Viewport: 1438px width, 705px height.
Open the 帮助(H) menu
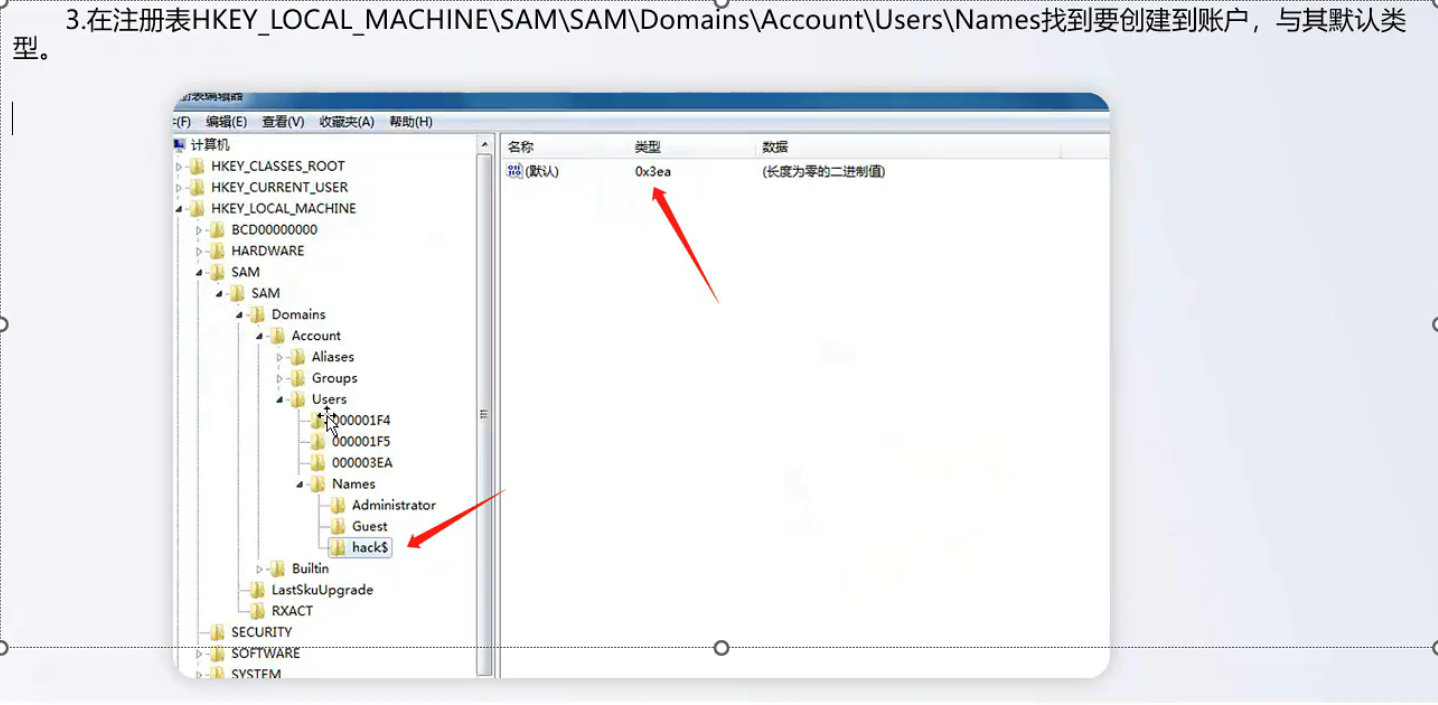pos(410,122)
